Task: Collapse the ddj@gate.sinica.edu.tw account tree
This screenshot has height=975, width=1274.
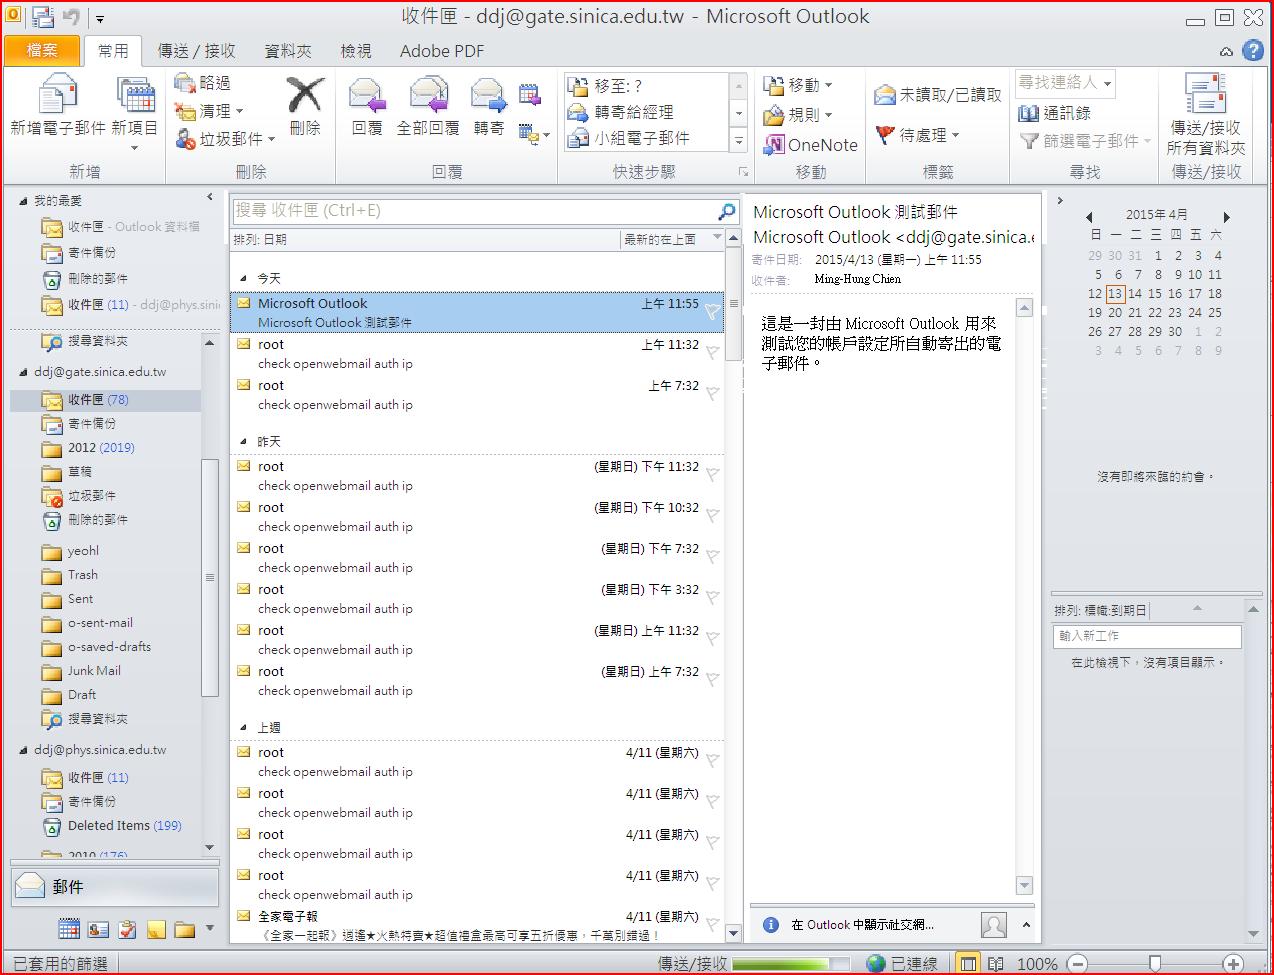Action: (23, 372)
